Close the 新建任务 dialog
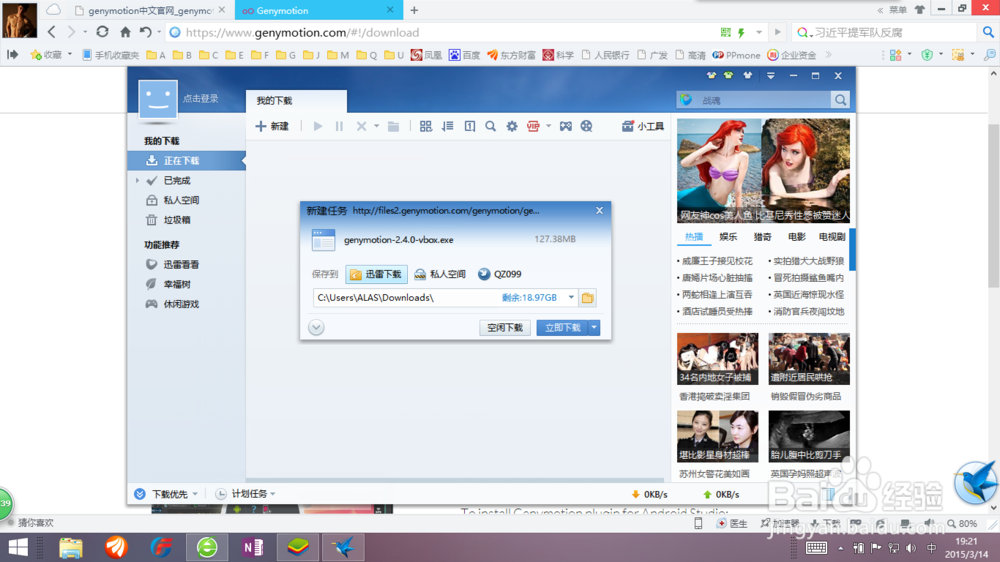This screenshot has height=562, width=1000. pos(599,211)
